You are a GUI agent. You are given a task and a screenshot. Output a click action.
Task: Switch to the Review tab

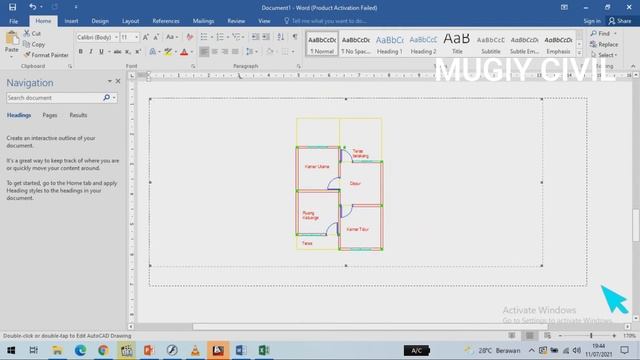tap(236, 21)
